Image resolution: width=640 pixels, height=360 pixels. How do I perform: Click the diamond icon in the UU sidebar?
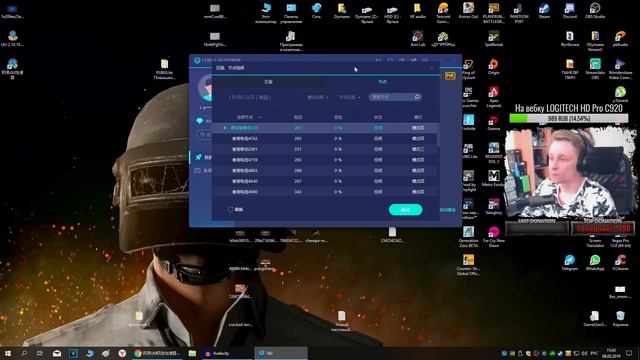point(200,121)
